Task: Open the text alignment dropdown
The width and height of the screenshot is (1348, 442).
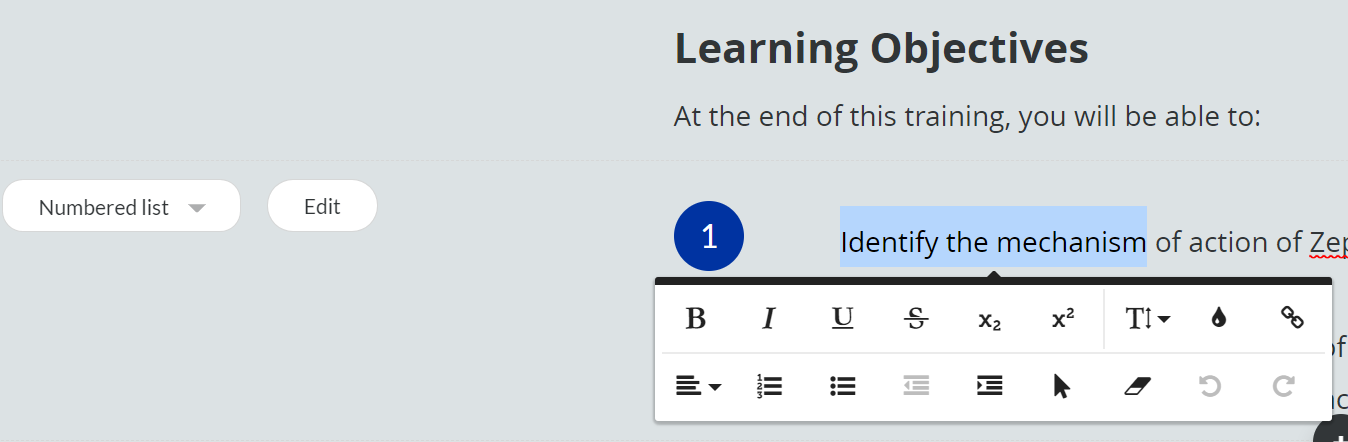Action: (698, 387)
